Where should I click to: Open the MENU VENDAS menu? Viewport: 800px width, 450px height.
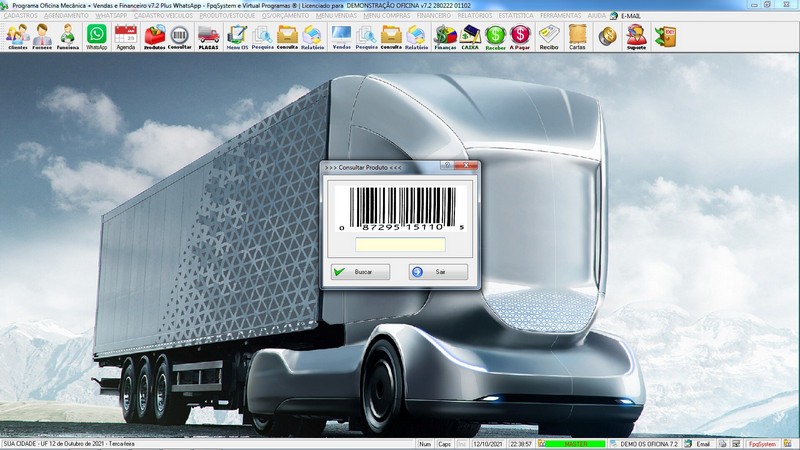[x=336, y=16]
